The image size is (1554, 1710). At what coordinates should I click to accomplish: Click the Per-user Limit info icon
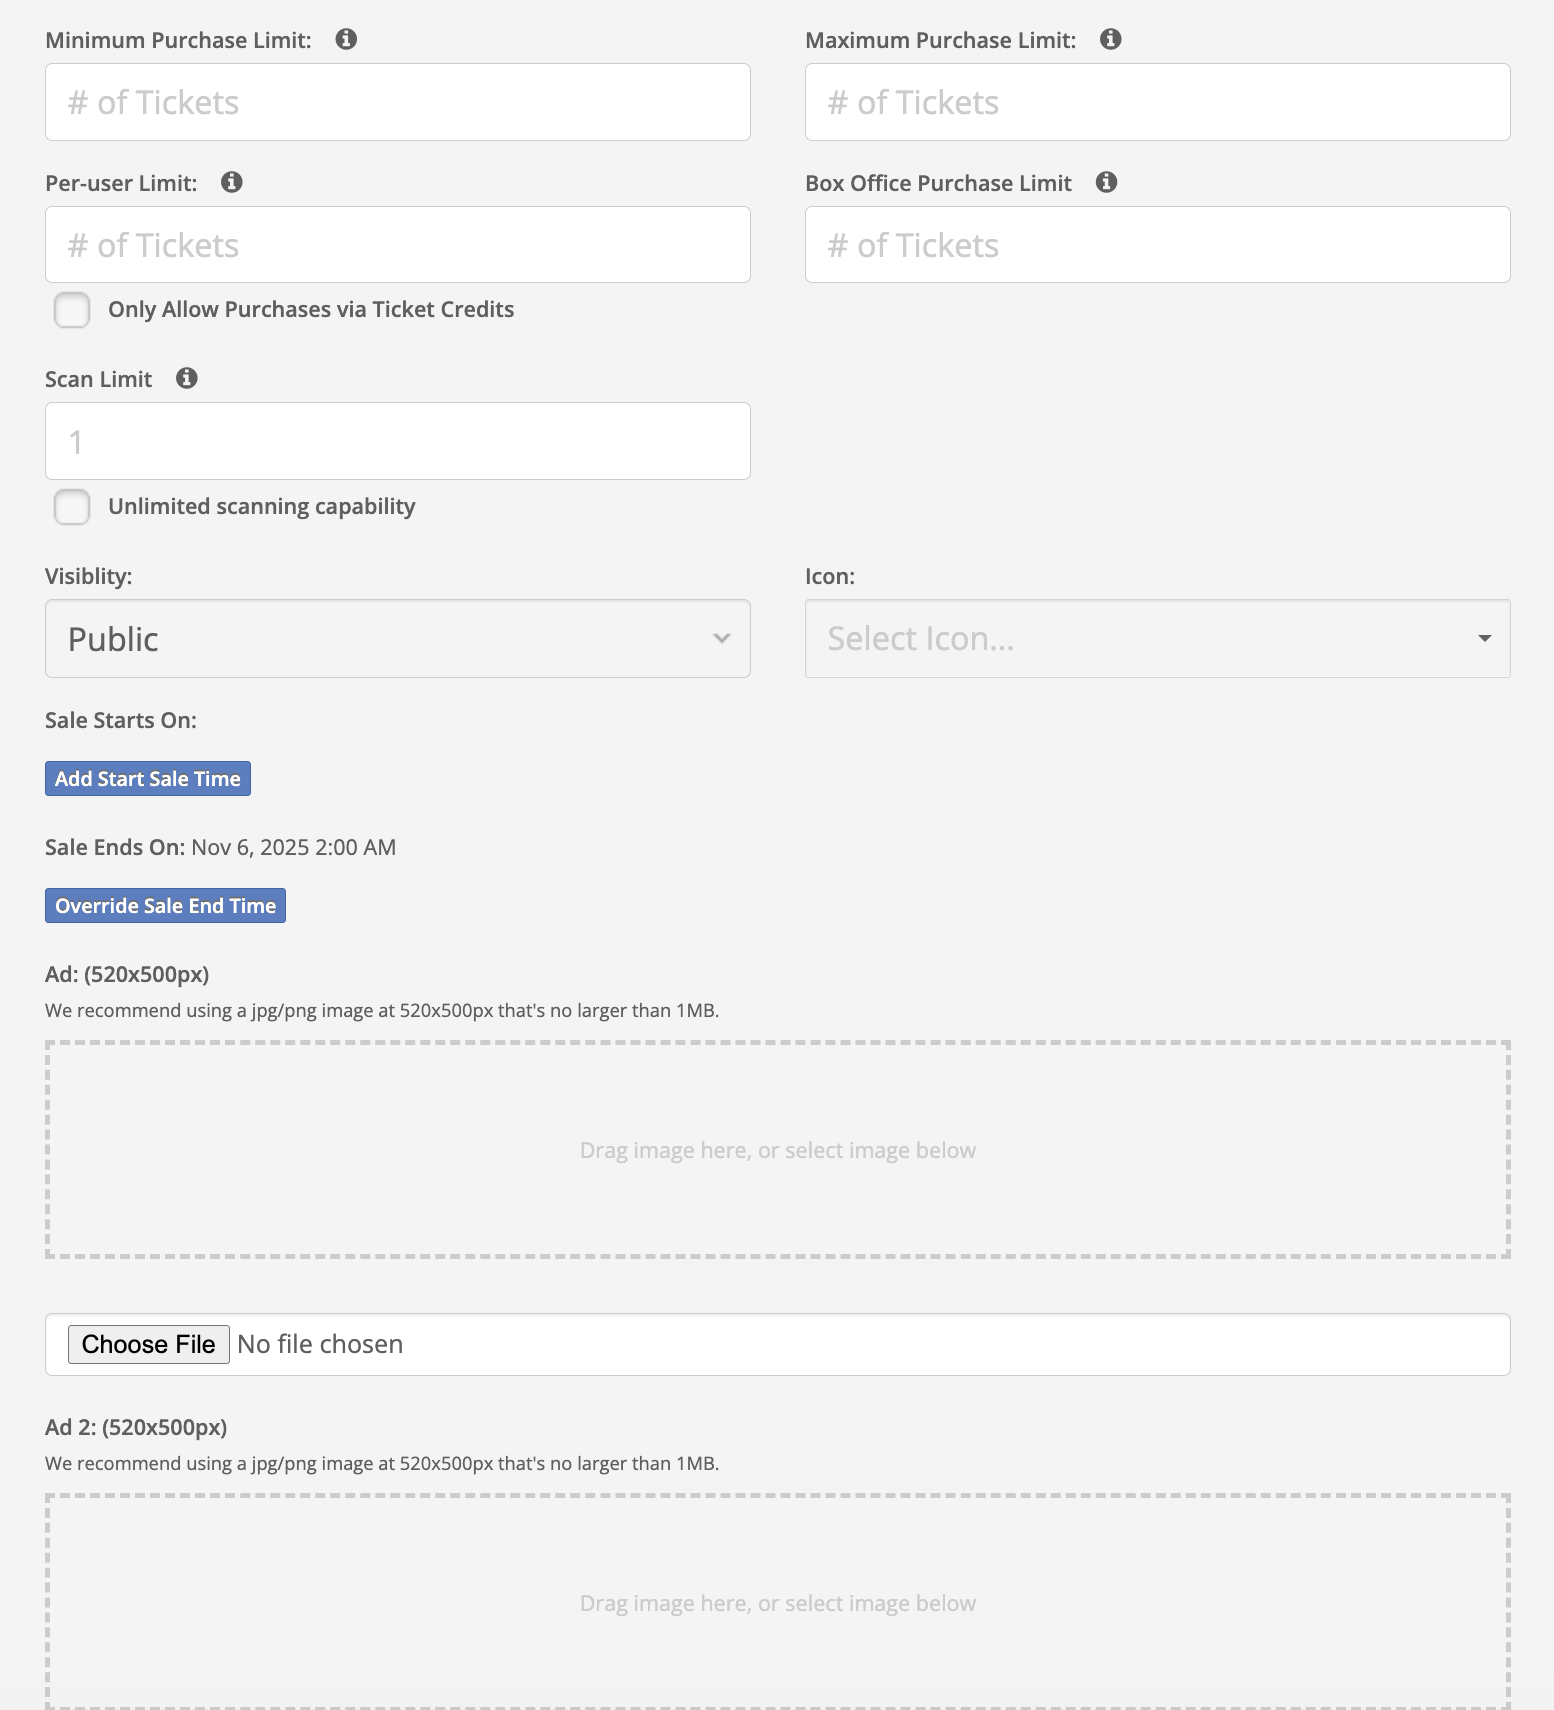click(231, 182)
